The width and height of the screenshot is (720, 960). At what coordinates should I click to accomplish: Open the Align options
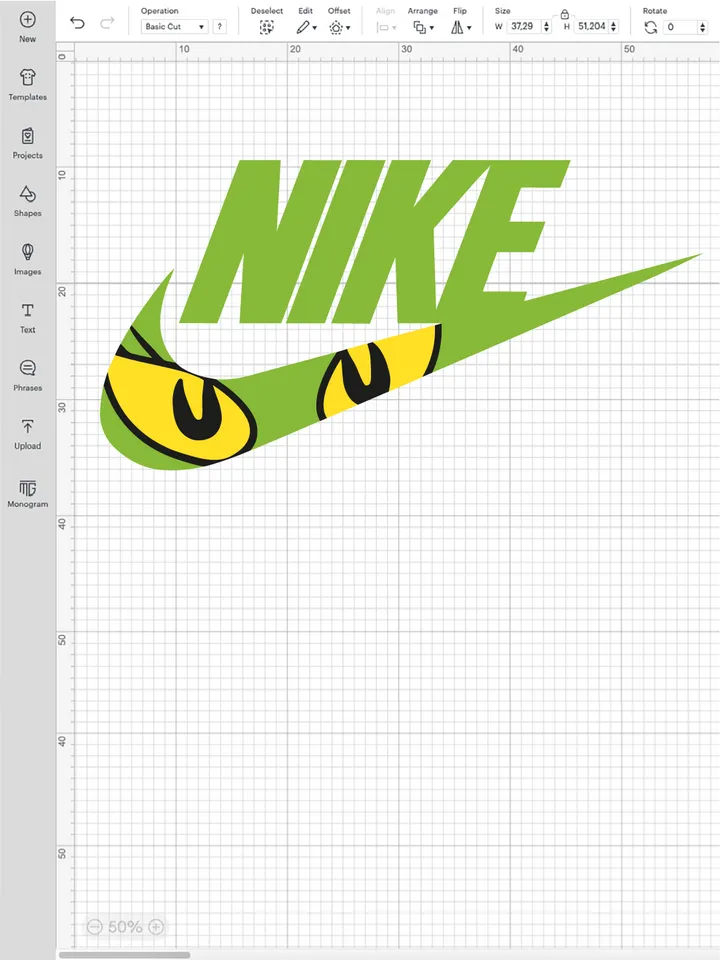386,28
